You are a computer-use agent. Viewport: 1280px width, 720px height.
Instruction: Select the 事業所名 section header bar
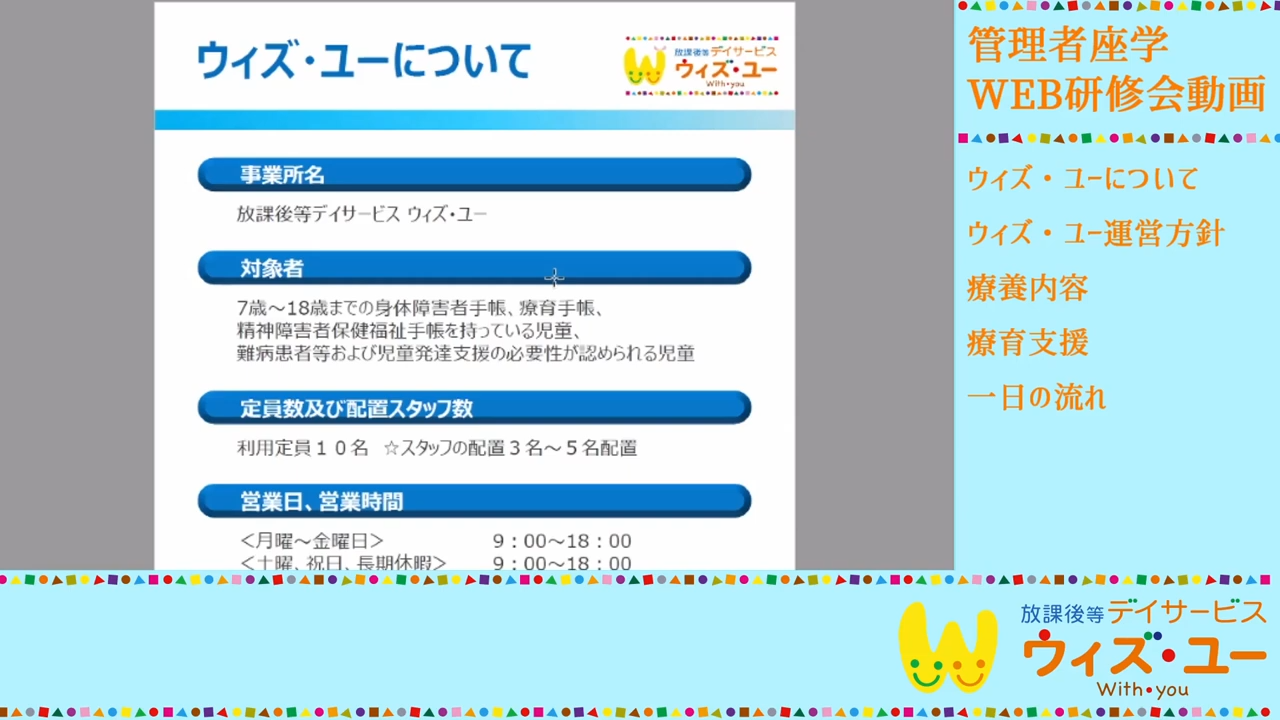pyautogui.click(x=474, y=174)
